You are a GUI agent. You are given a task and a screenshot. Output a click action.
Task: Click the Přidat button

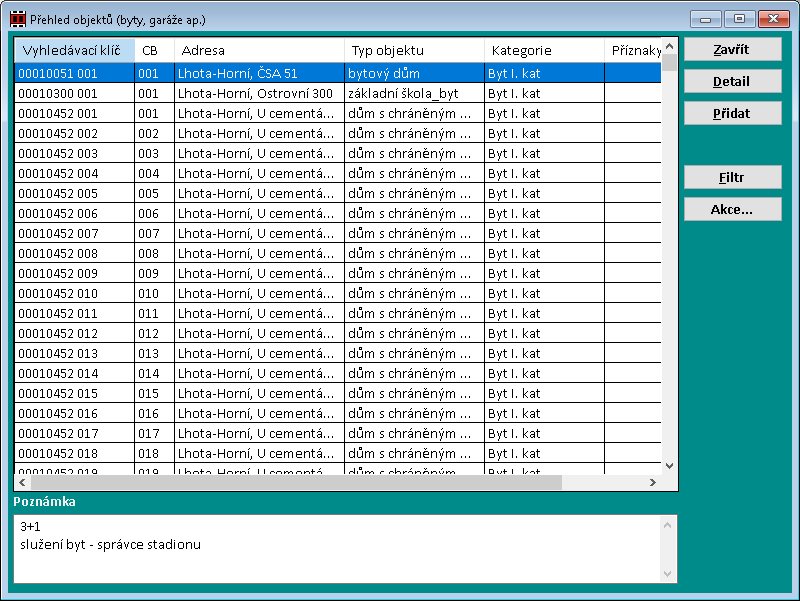pos(732,113)
